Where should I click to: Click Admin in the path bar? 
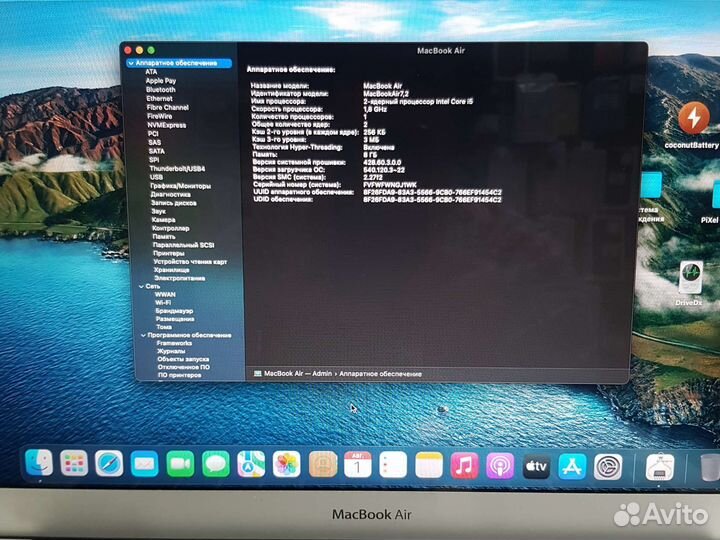(x=322, y=374)
